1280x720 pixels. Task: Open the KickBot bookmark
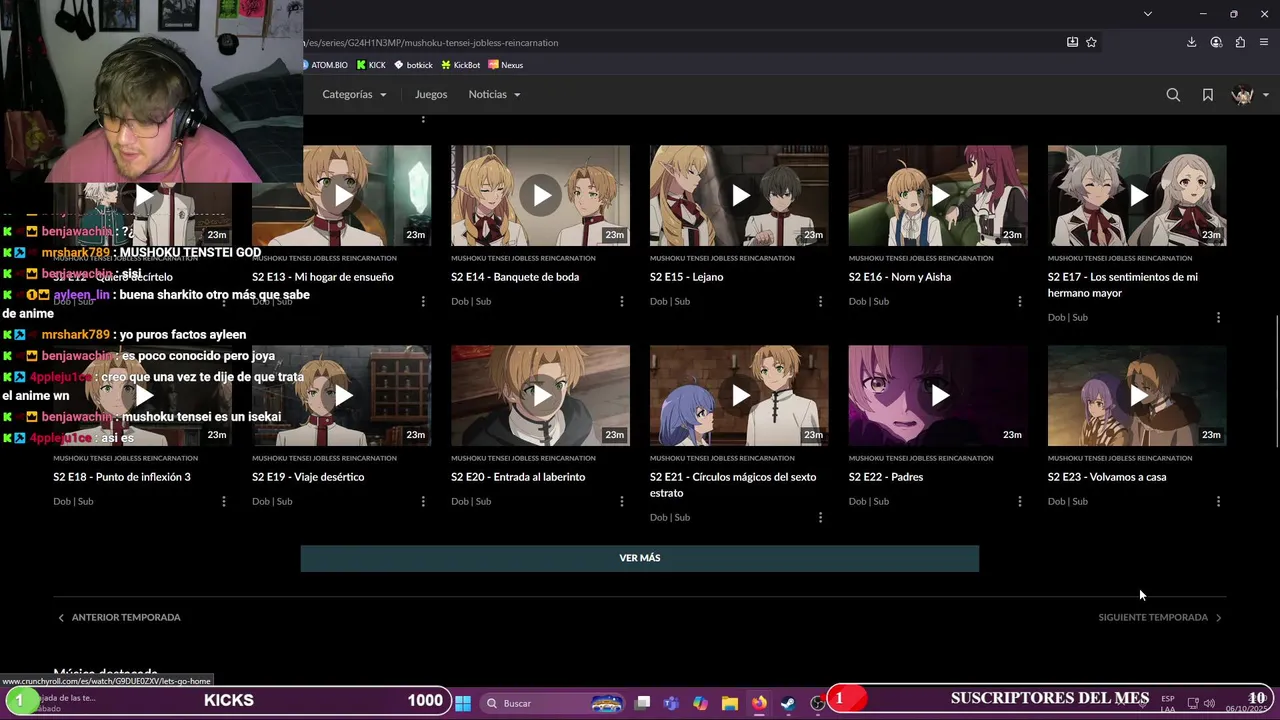[x=461, y=65]
